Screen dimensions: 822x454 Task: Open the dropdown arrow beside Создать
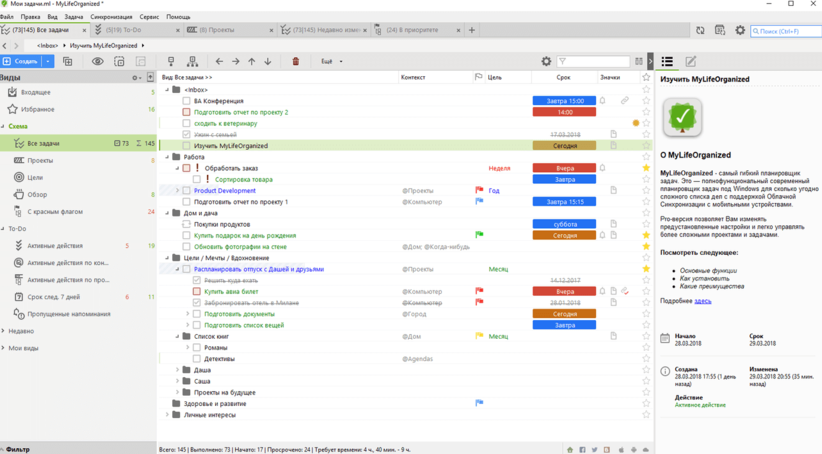48,61
